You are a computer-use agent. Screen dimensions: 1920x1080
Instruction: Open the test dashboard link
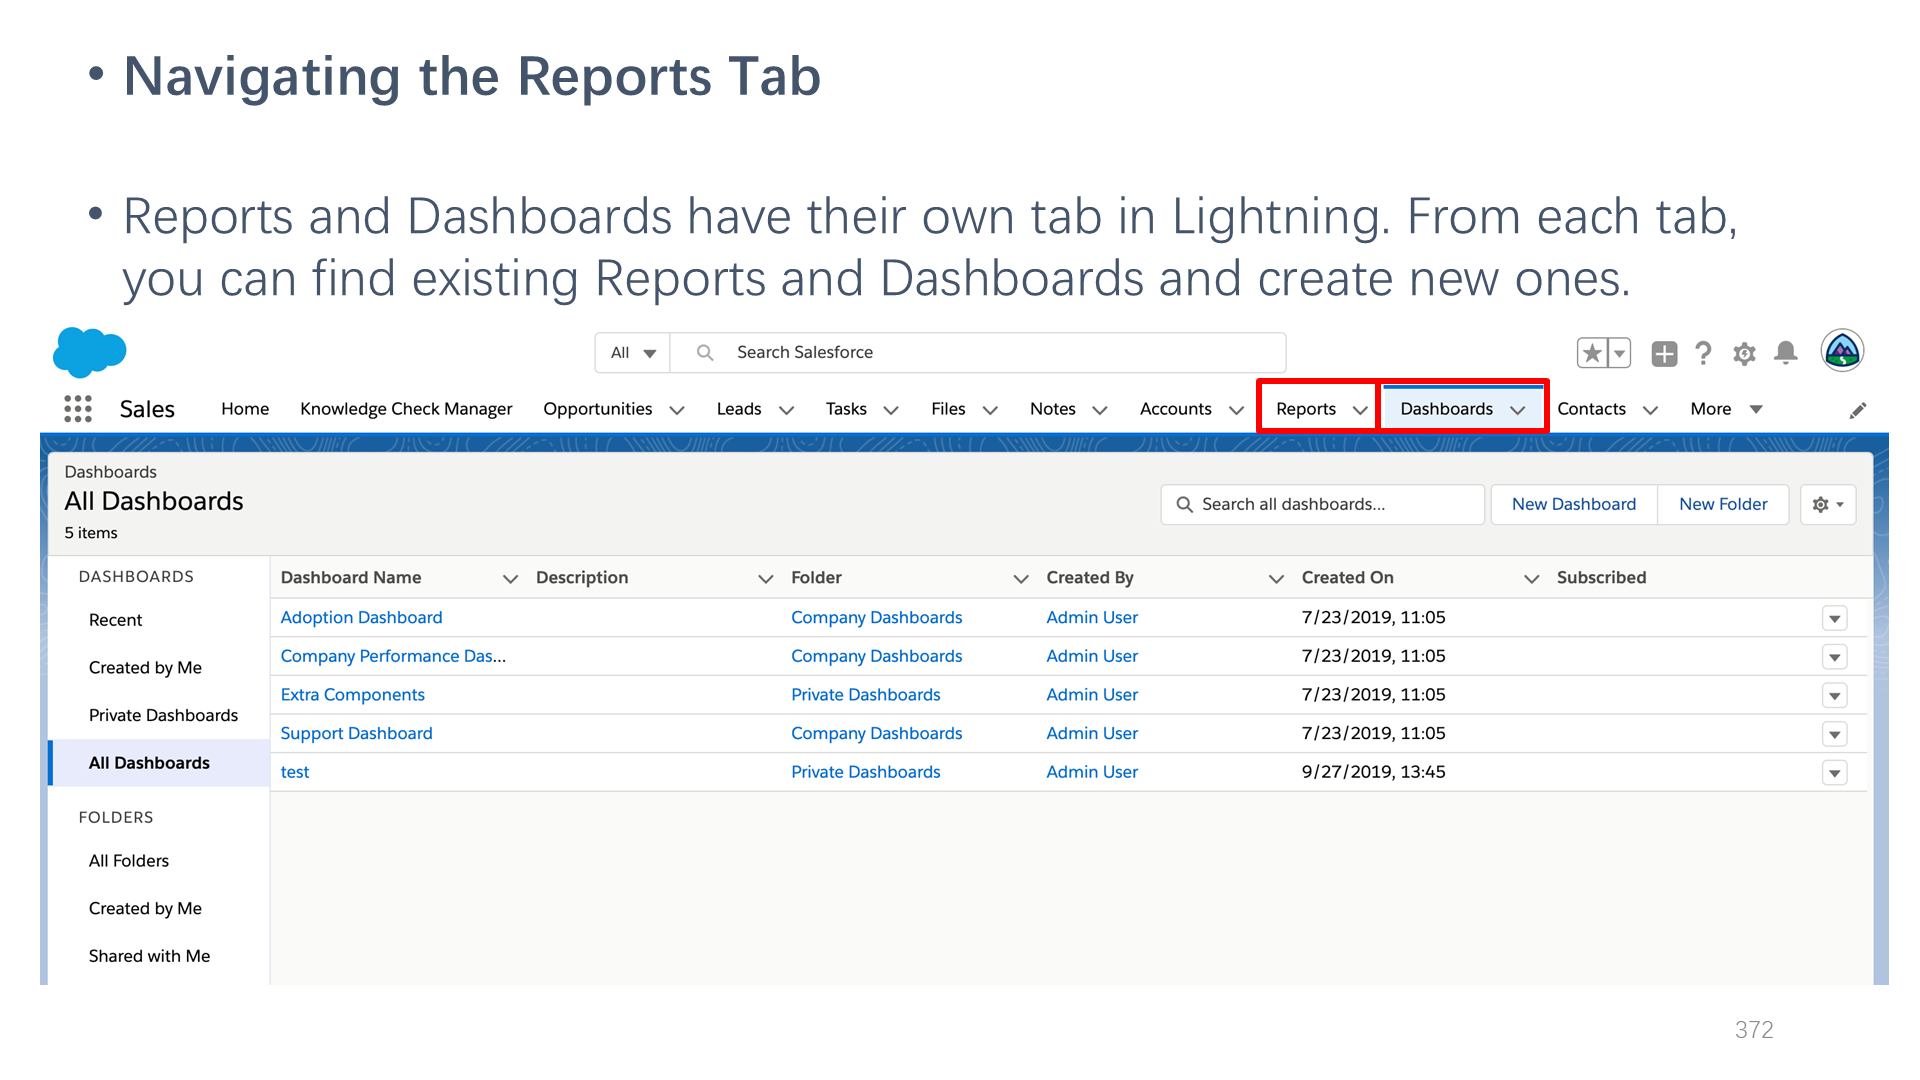pos(295,772)
